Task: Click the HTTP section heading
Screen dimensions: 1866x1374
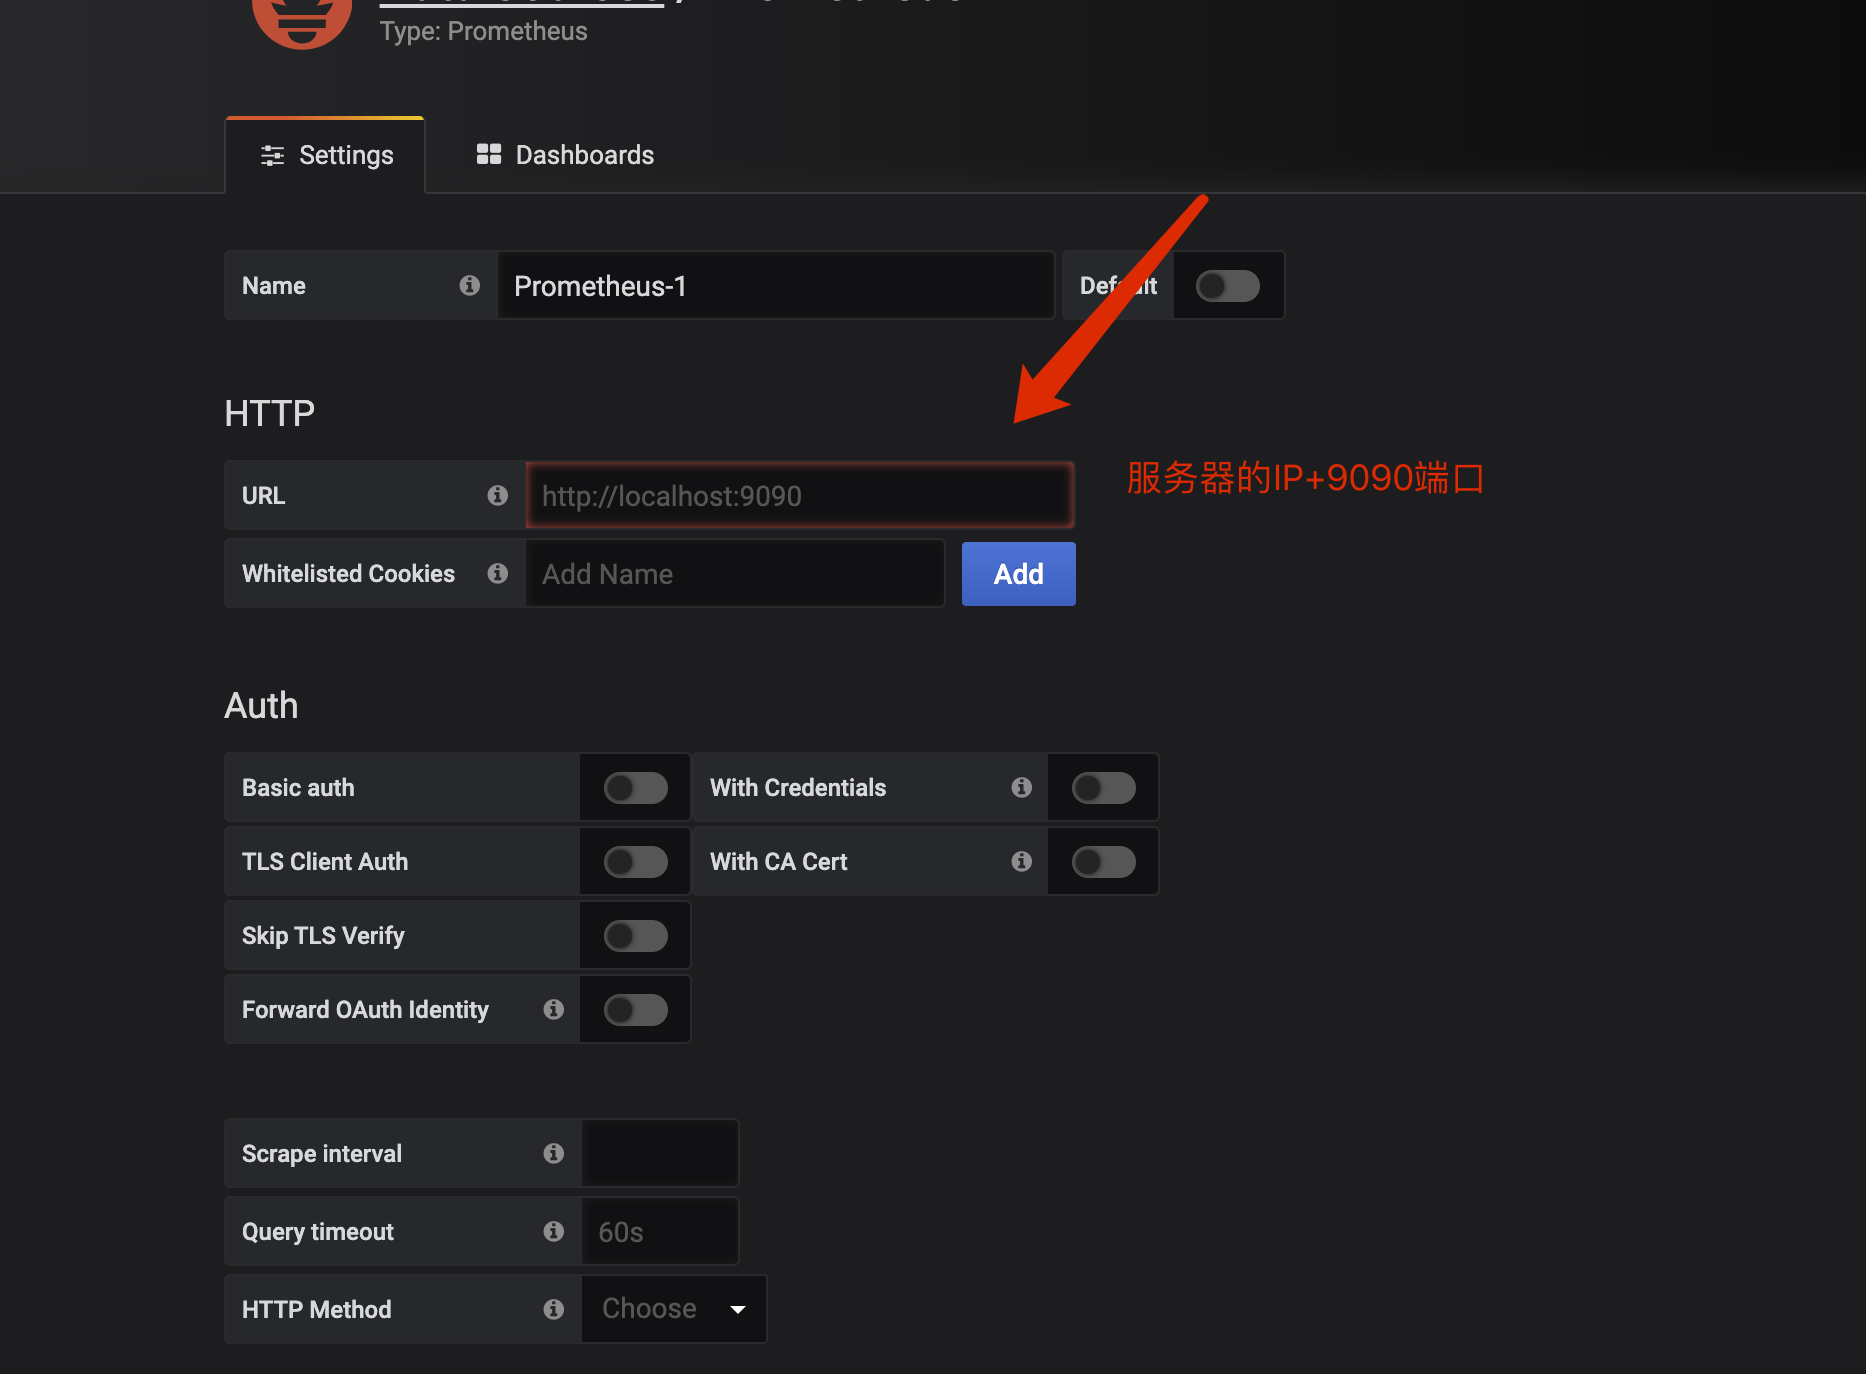Action: coord(270,413)
